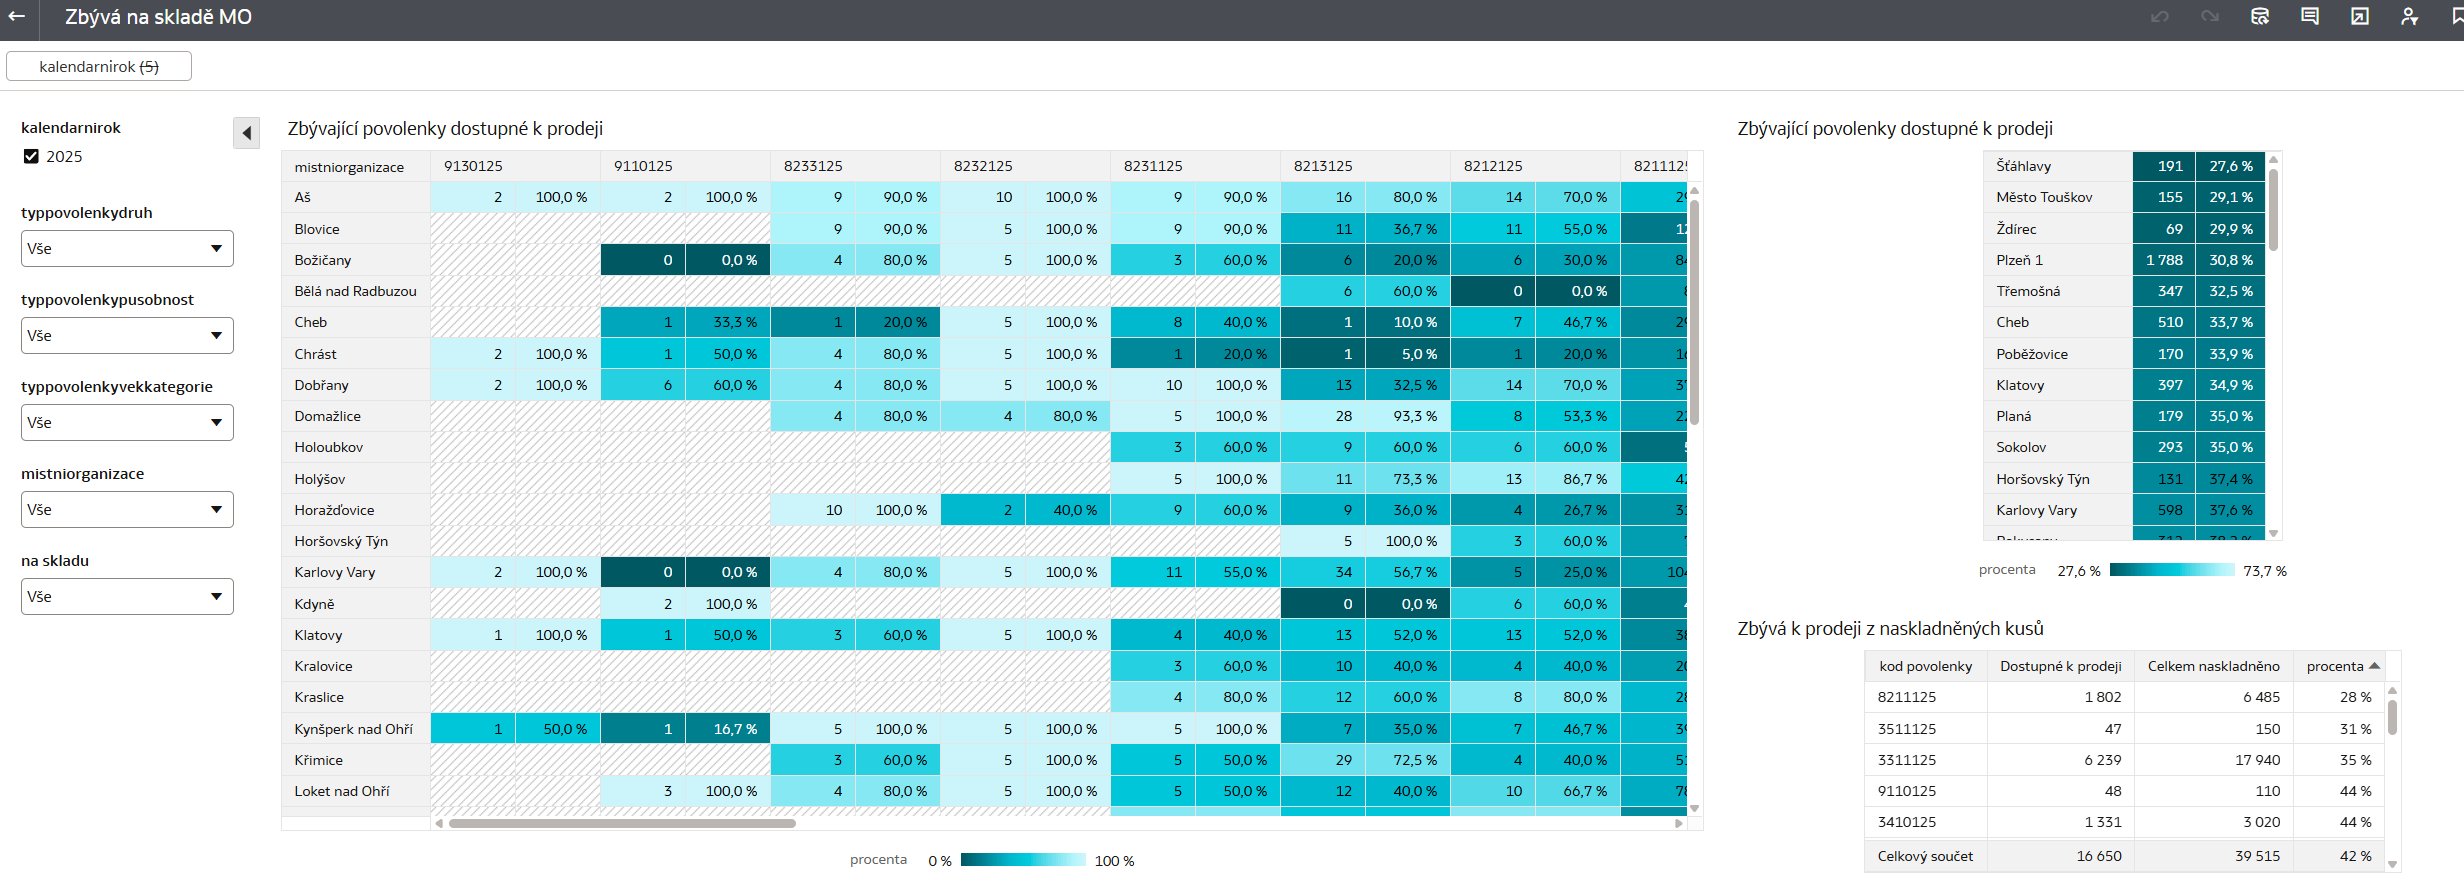Select Třemošná in the right list
2464x887 pixels.
coord(2058,291)
